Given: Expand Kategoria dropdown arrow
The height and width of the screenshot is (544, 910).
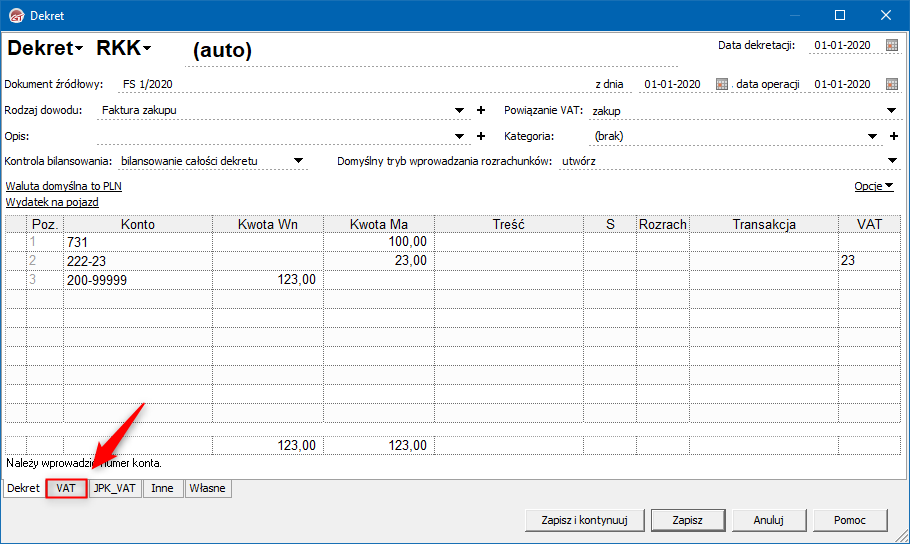Looking at the screenshot, I should (x=872, y=136).
